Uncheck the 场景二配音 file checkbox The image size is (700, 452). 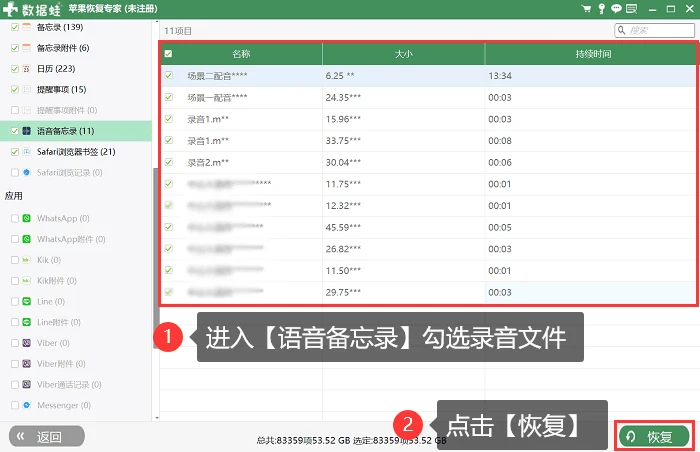pyautogui.click(x=169, y=75)
